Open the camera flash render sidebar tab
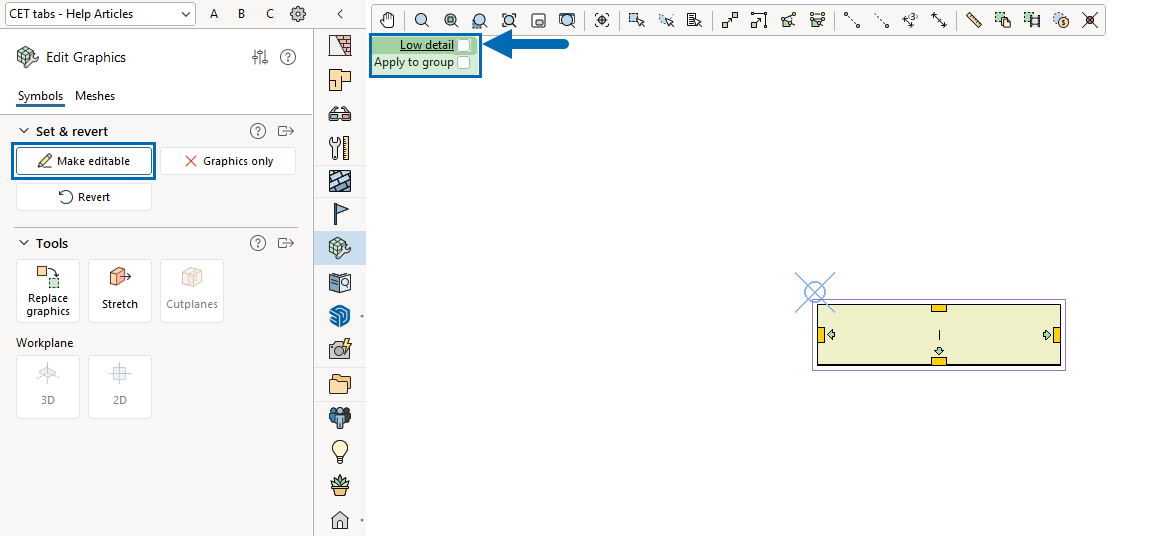The image size is (1161, 536). click(x=339, y=349)
